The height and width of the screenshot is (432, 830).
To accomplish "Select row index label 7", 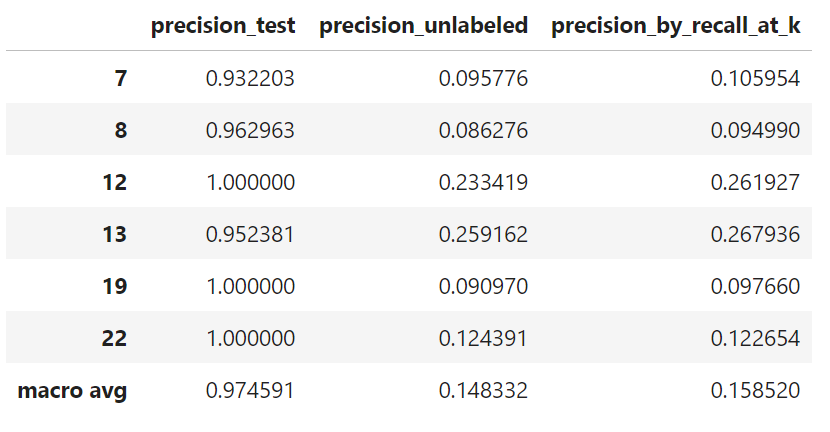I will tap(120, 79).
